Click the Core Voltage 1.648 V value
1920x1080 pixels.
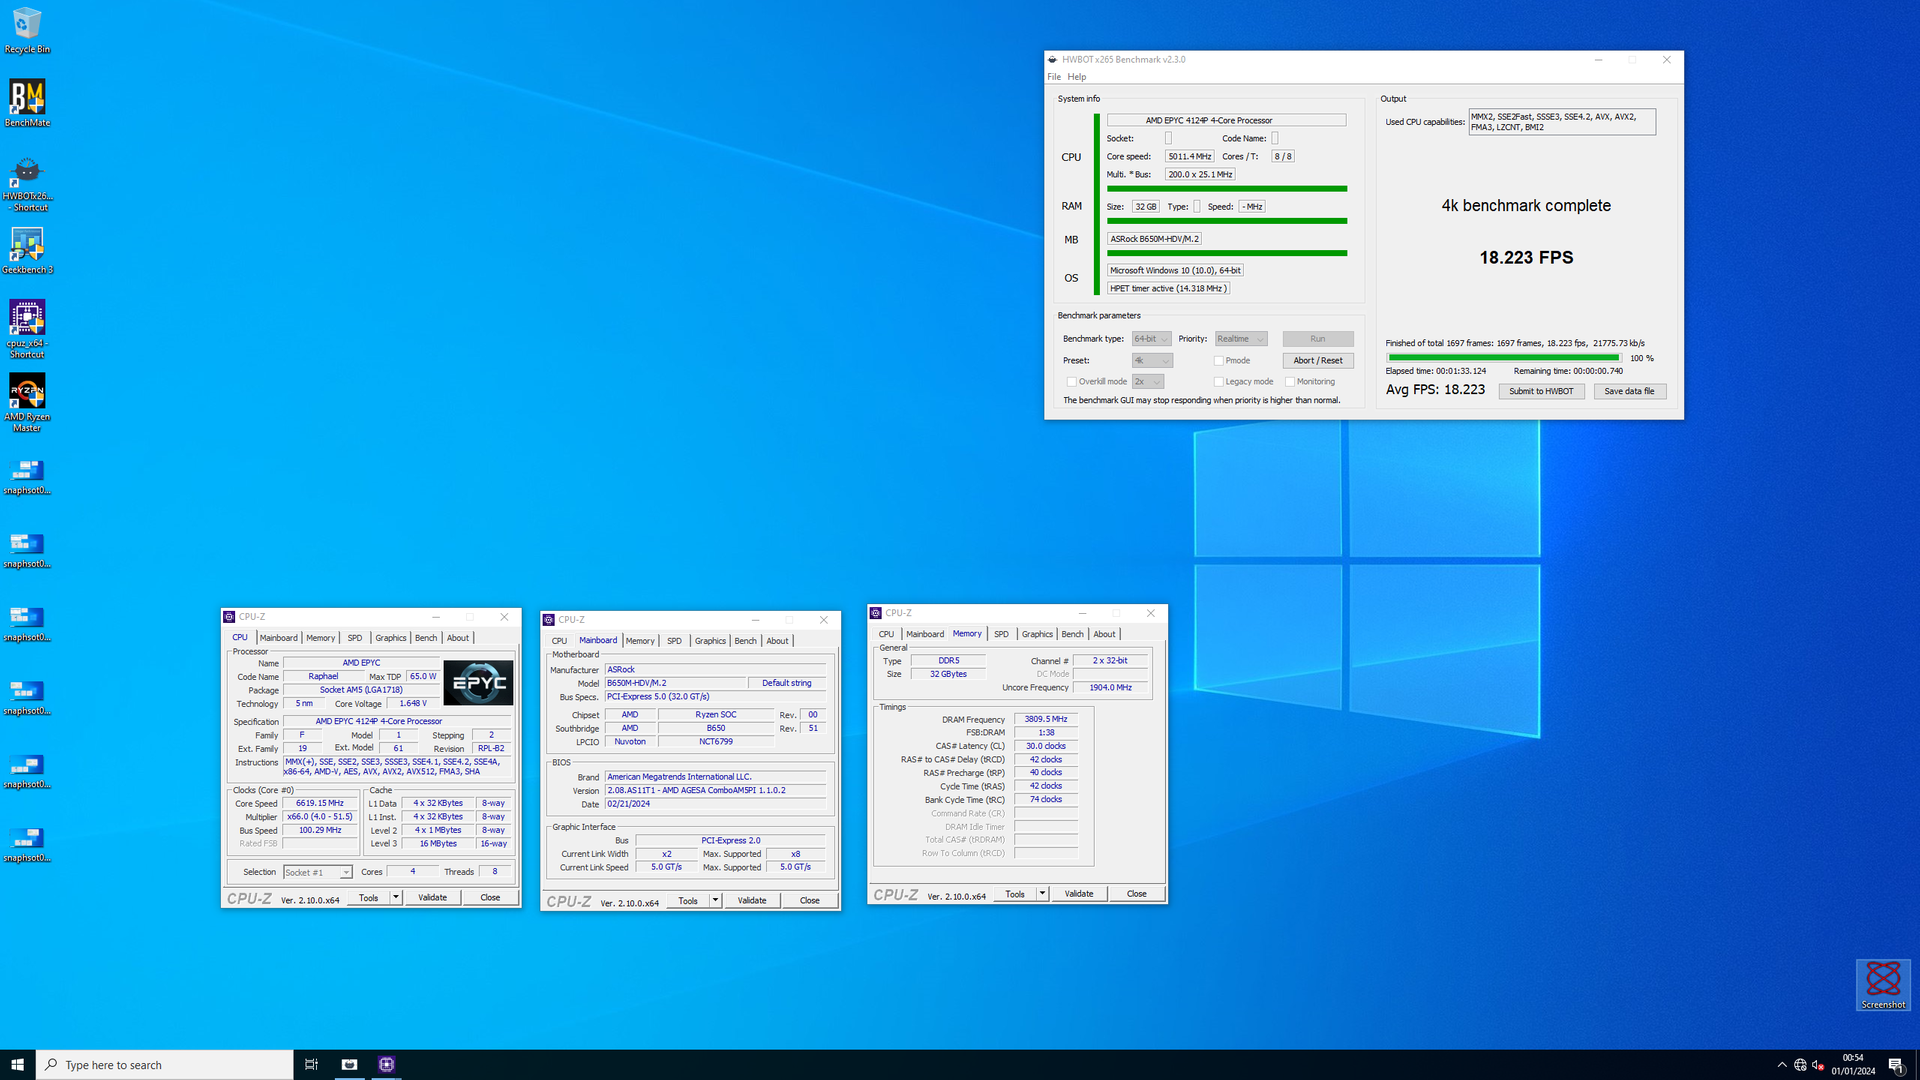click(411, 704)
